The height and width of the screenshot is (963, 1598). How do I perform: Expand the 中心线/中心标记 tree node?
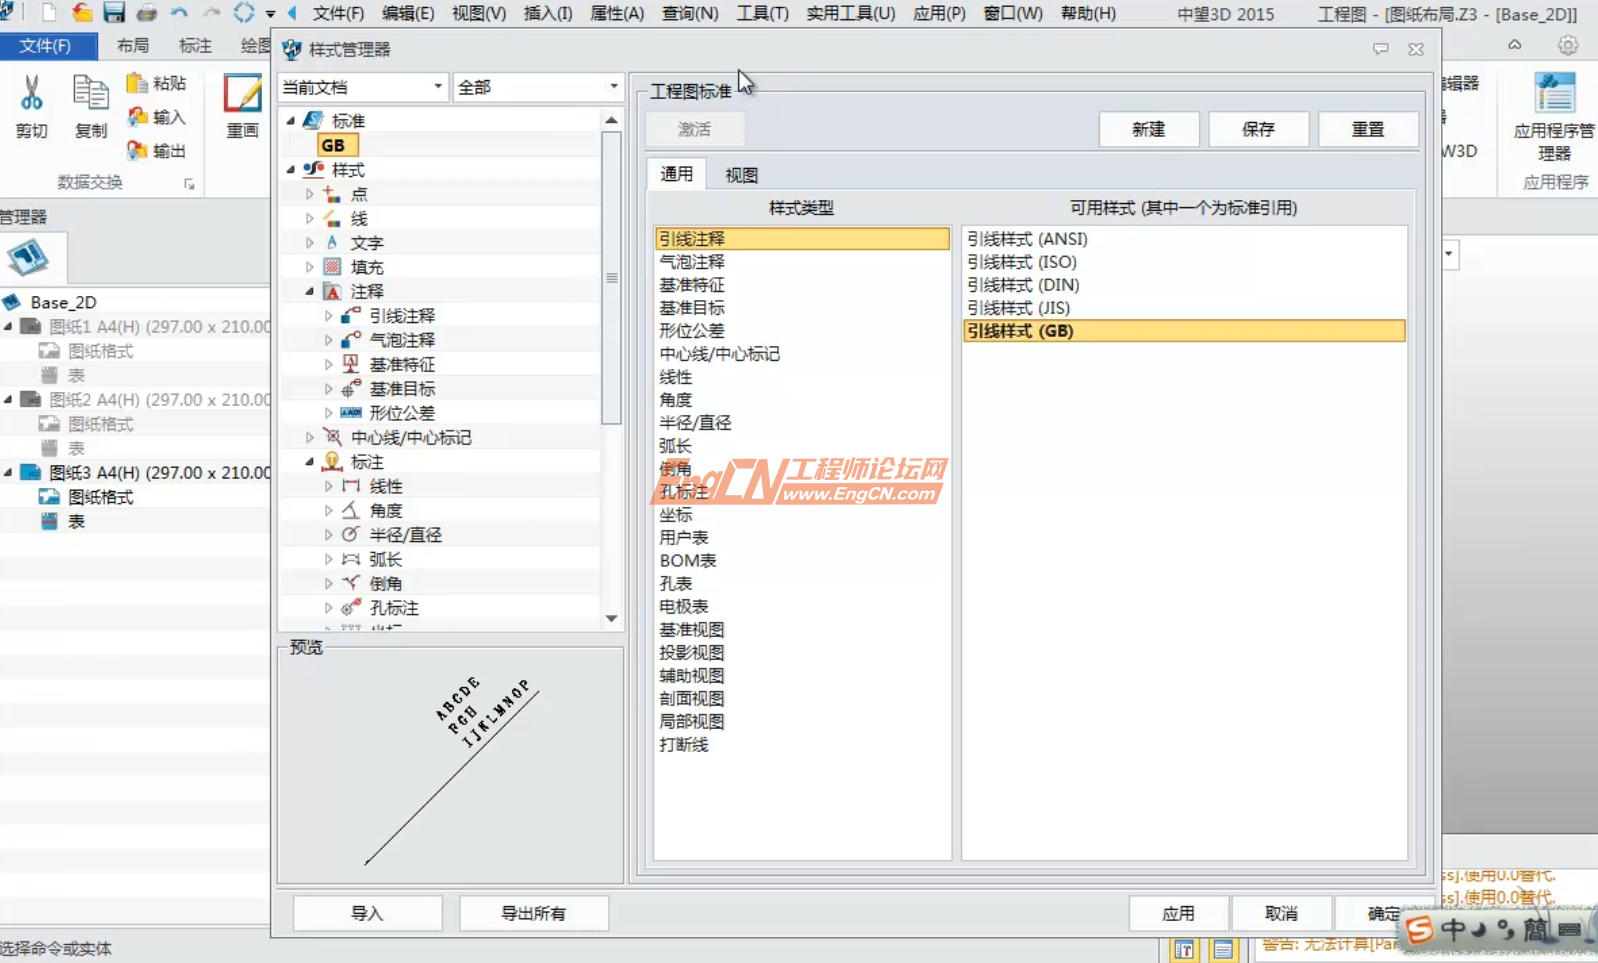click(309, 437)
